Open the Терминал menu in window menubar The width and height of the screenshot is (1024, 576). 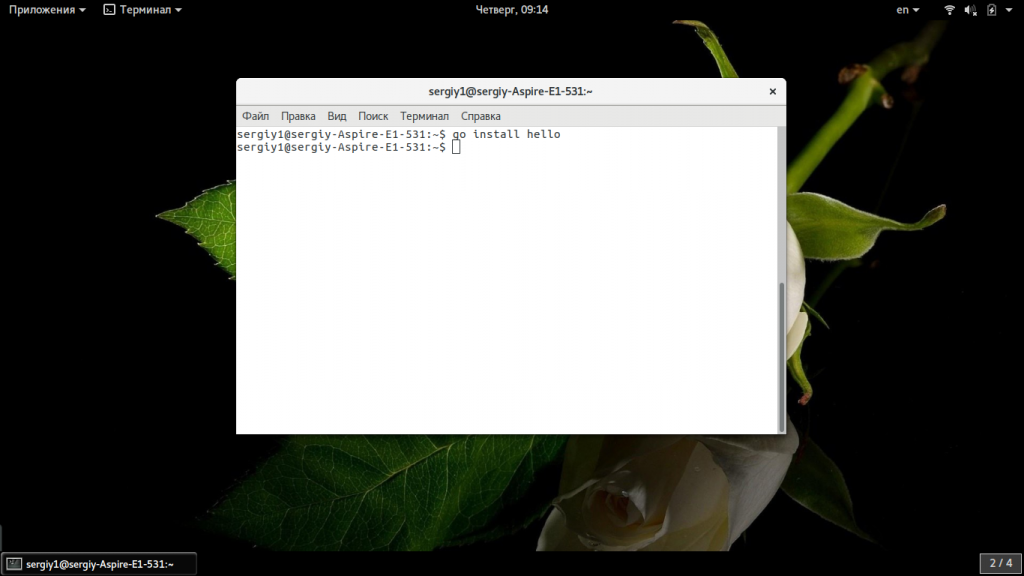[424, 116]
